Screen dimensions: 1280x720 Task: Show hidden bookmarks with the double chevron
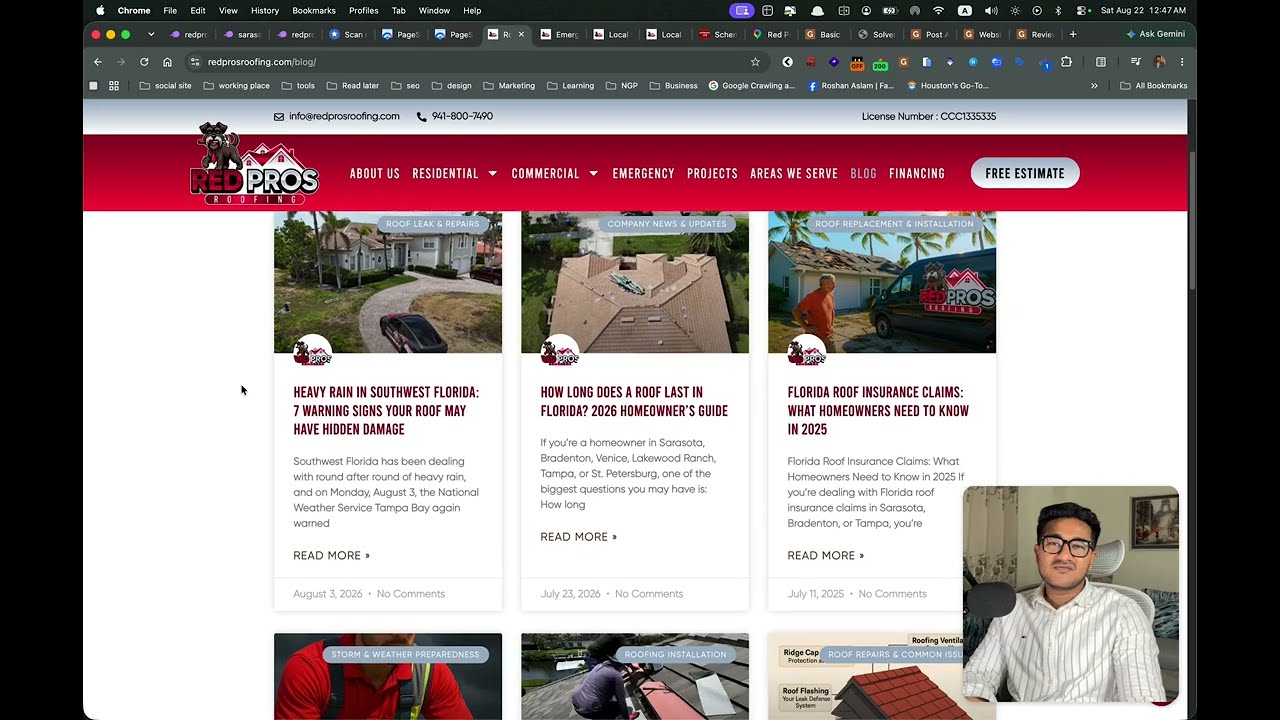point(1094,86)
